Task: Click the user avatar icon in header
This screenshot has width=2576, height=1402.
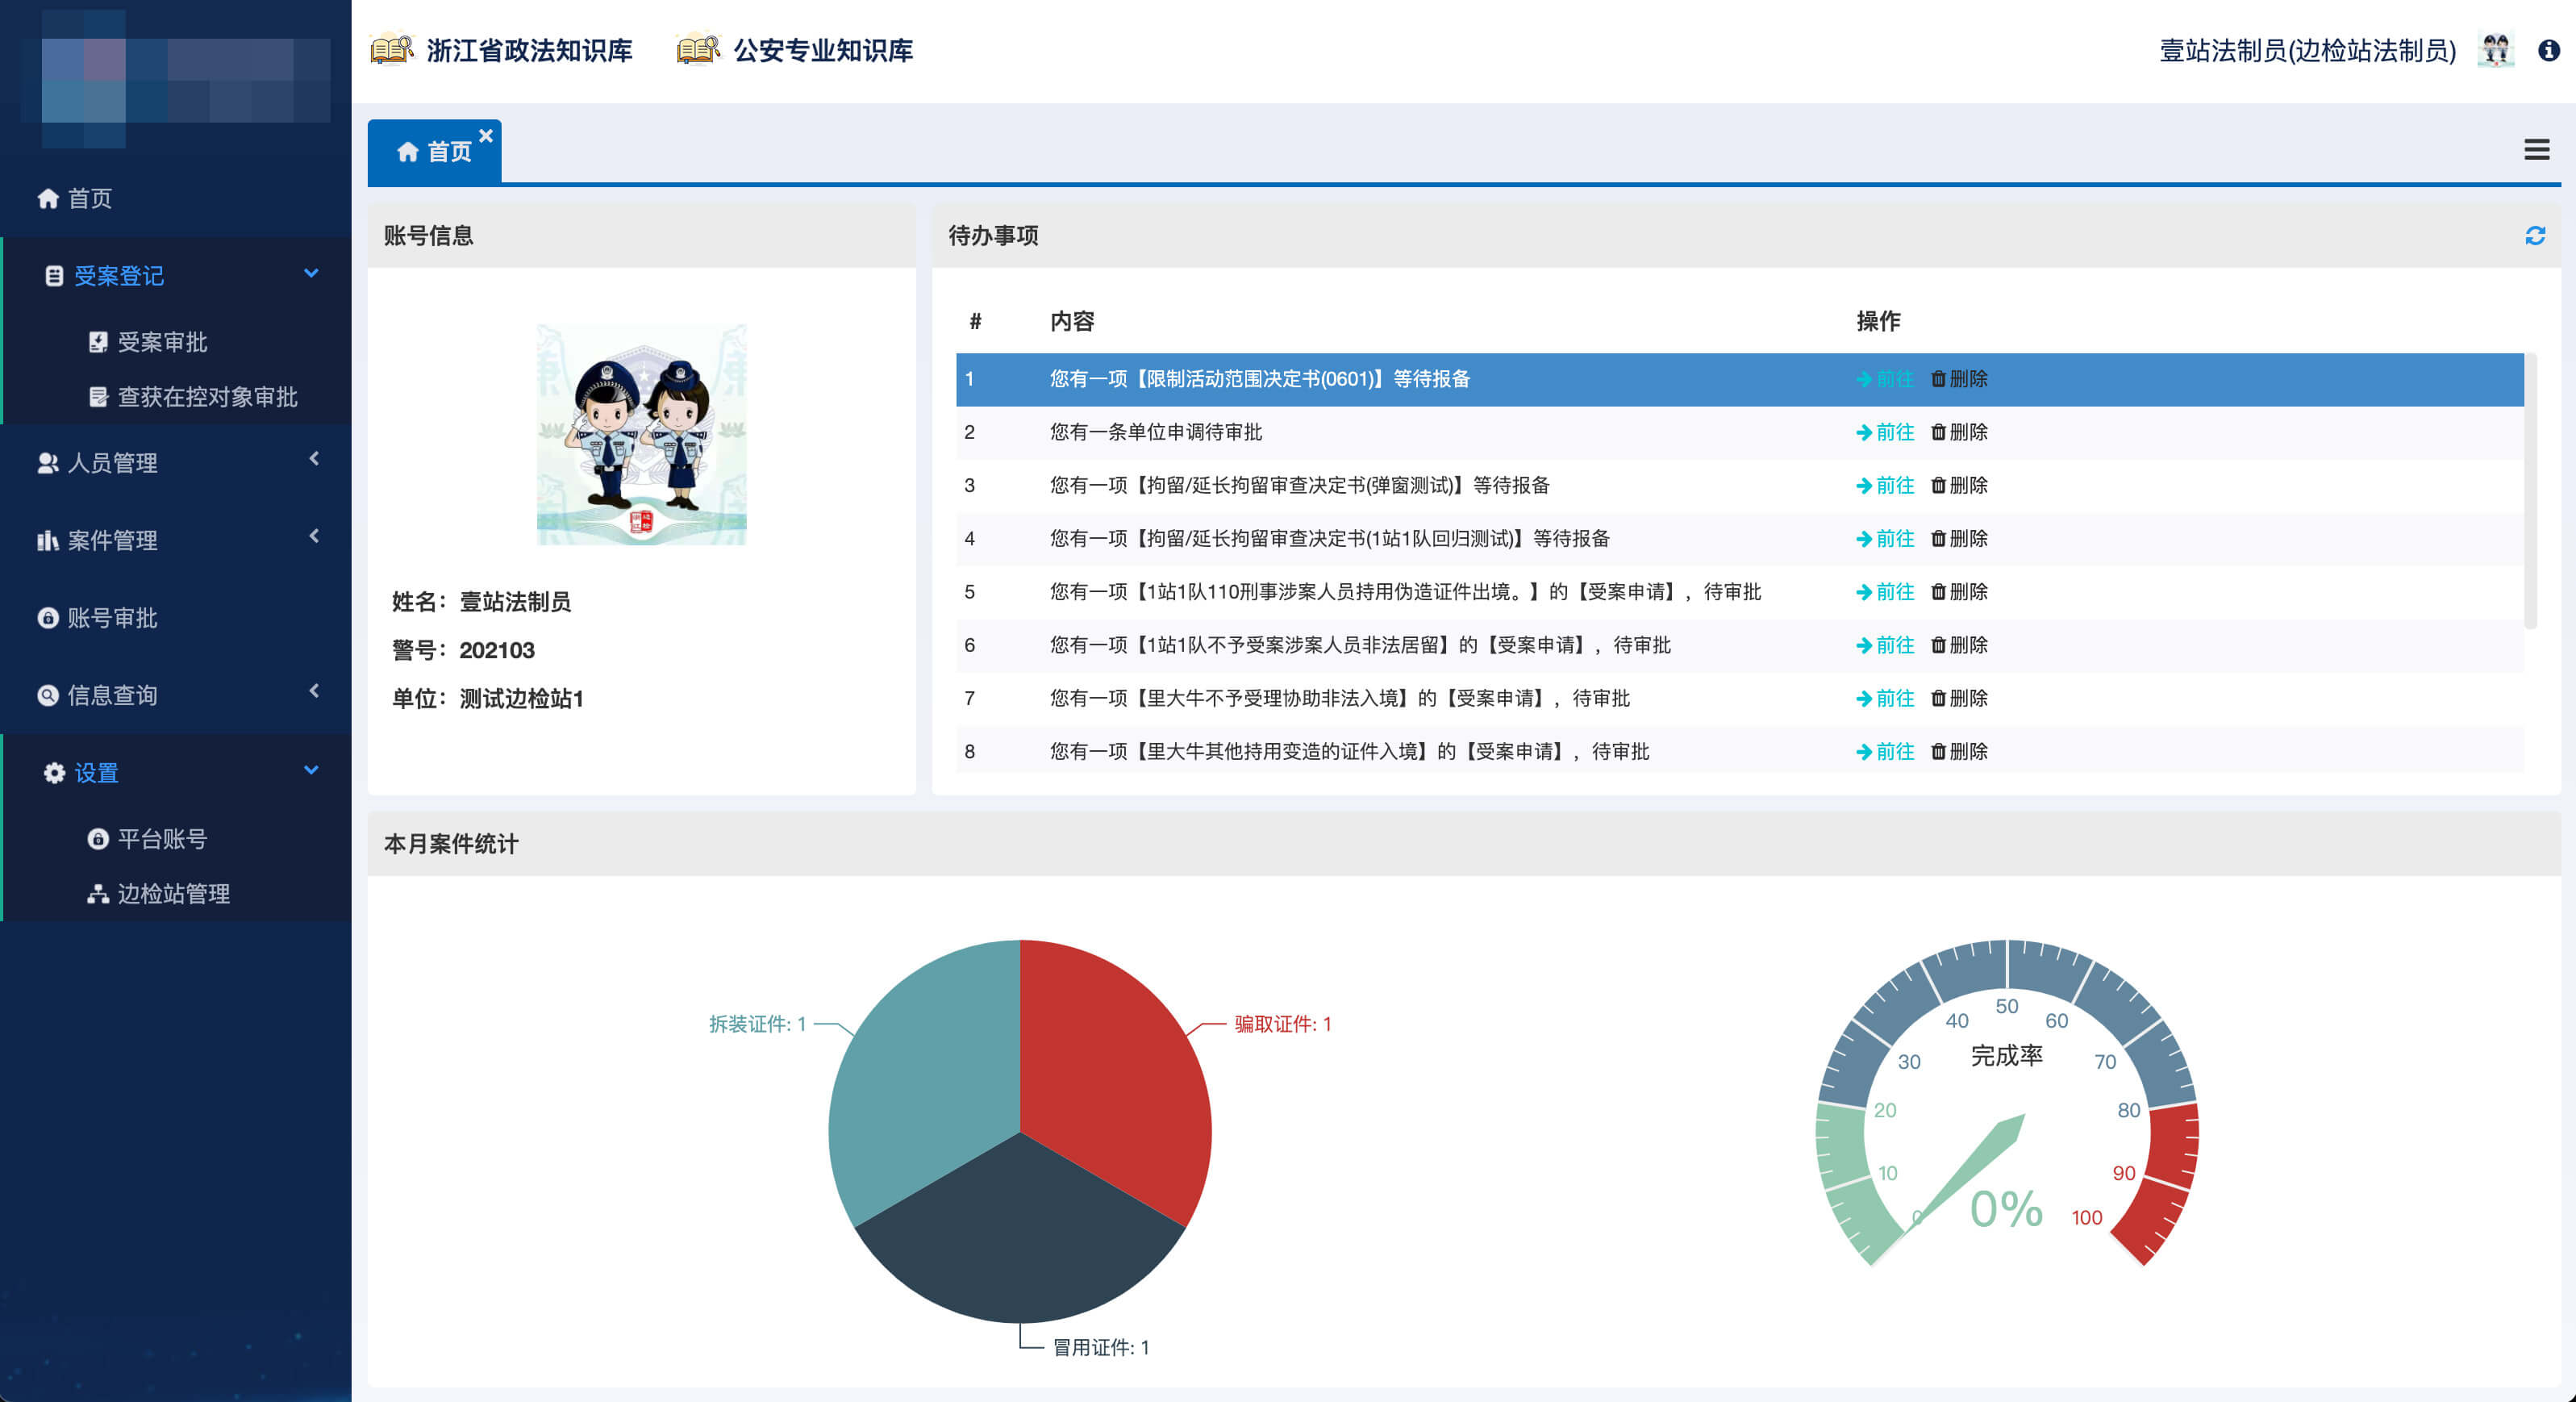Action: [x=2495, y=50]
